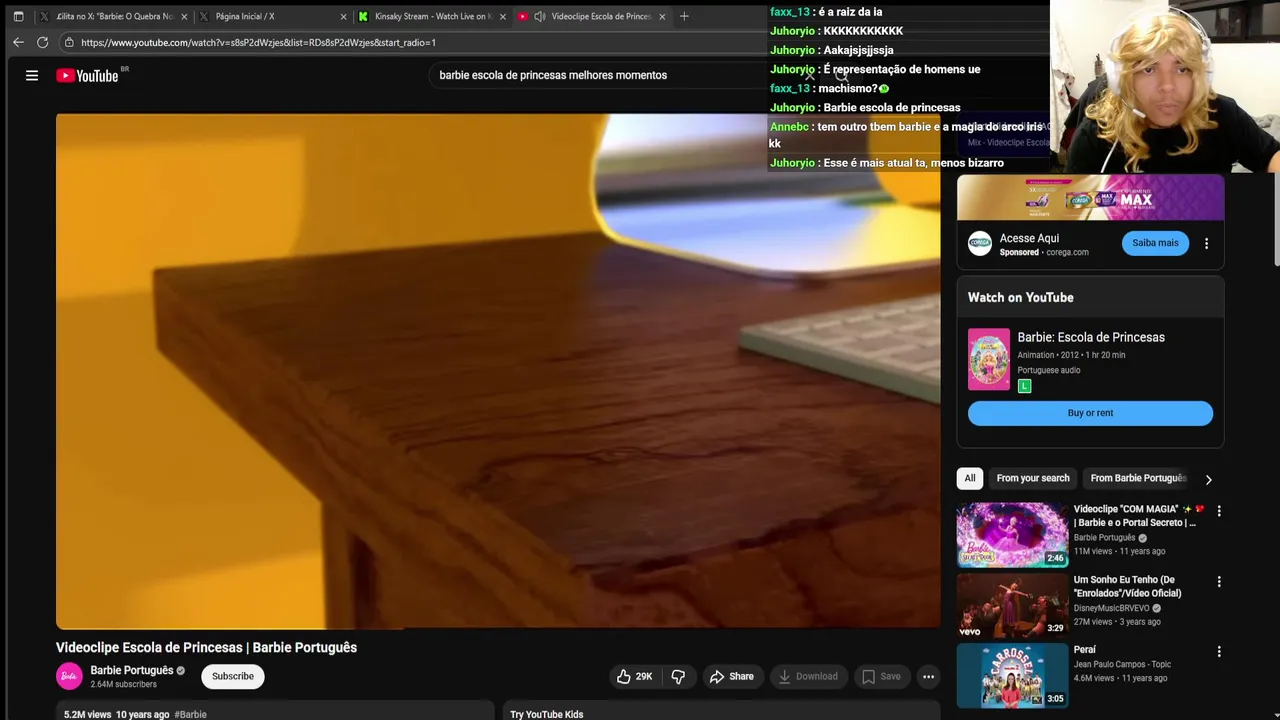Image resolution: width=1280 pixels, height=720 pixels.
Task: Open Barbie: Escola de Princesas movie poster
Action: click(989, 359)
